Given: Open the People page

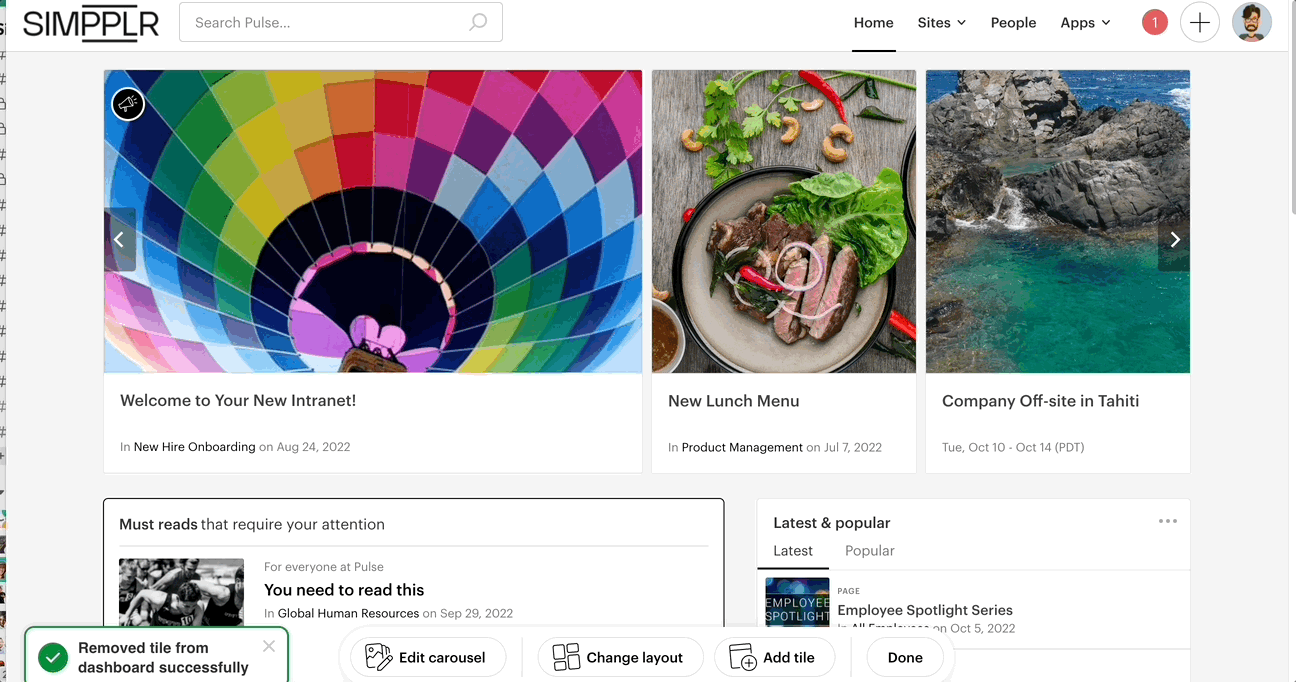Looking at the screenshot, I should (1013, 22).
